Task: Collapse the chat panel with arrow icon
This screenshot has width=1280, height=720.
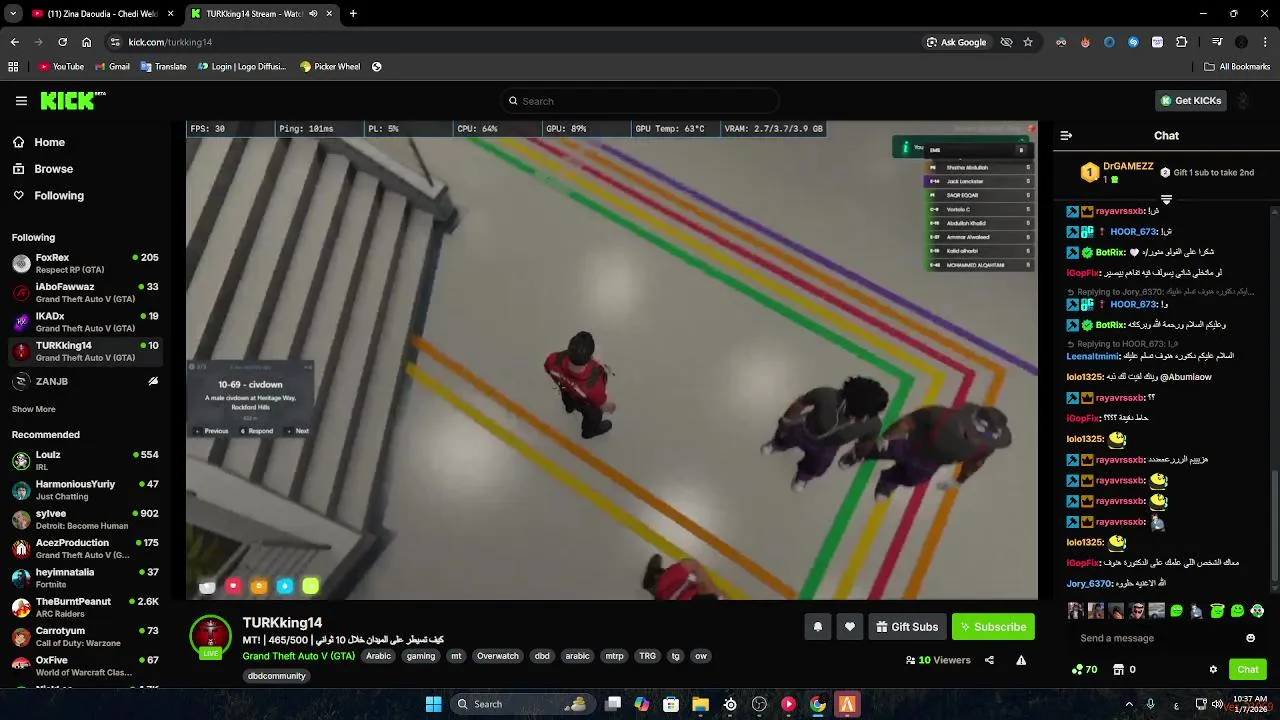Action: click(1066, 135)
